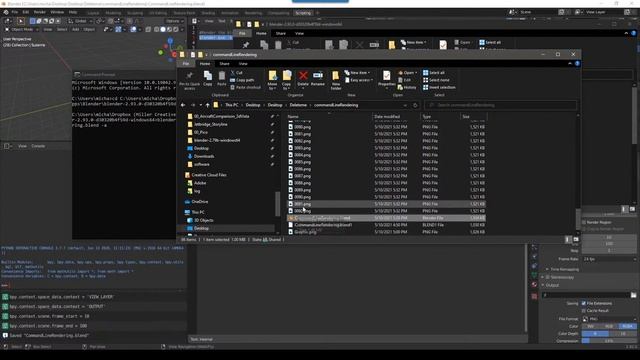The height and width of the screenshot is (360, 640).
Task: Select Creative Cloud Files in Explorer sidebar
Action: pos(209,175)
